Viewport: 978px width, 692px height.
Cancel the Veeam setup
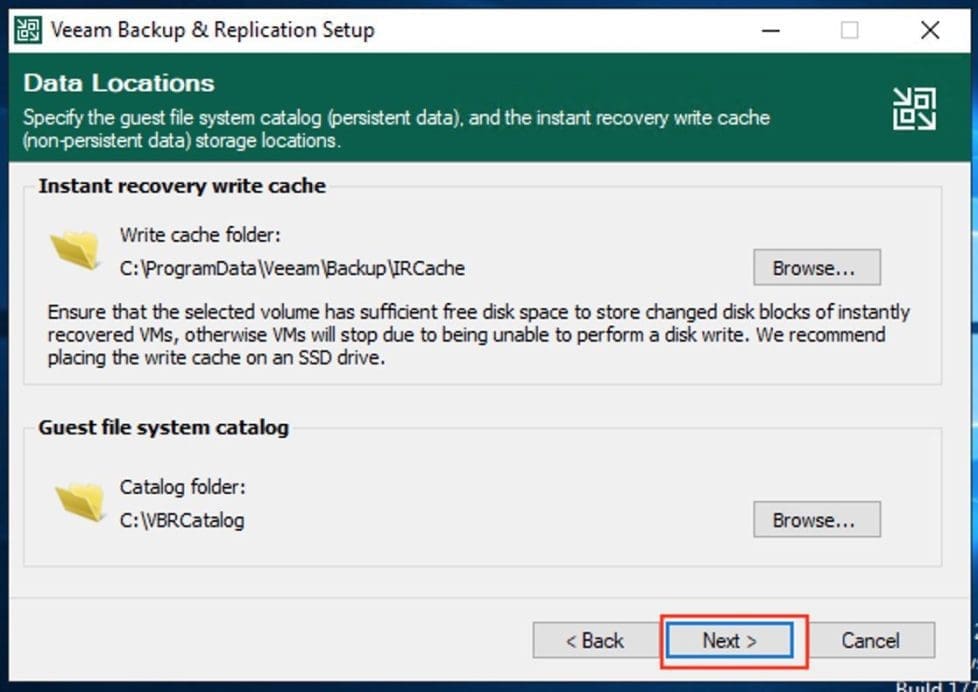(x=870, y=640)
